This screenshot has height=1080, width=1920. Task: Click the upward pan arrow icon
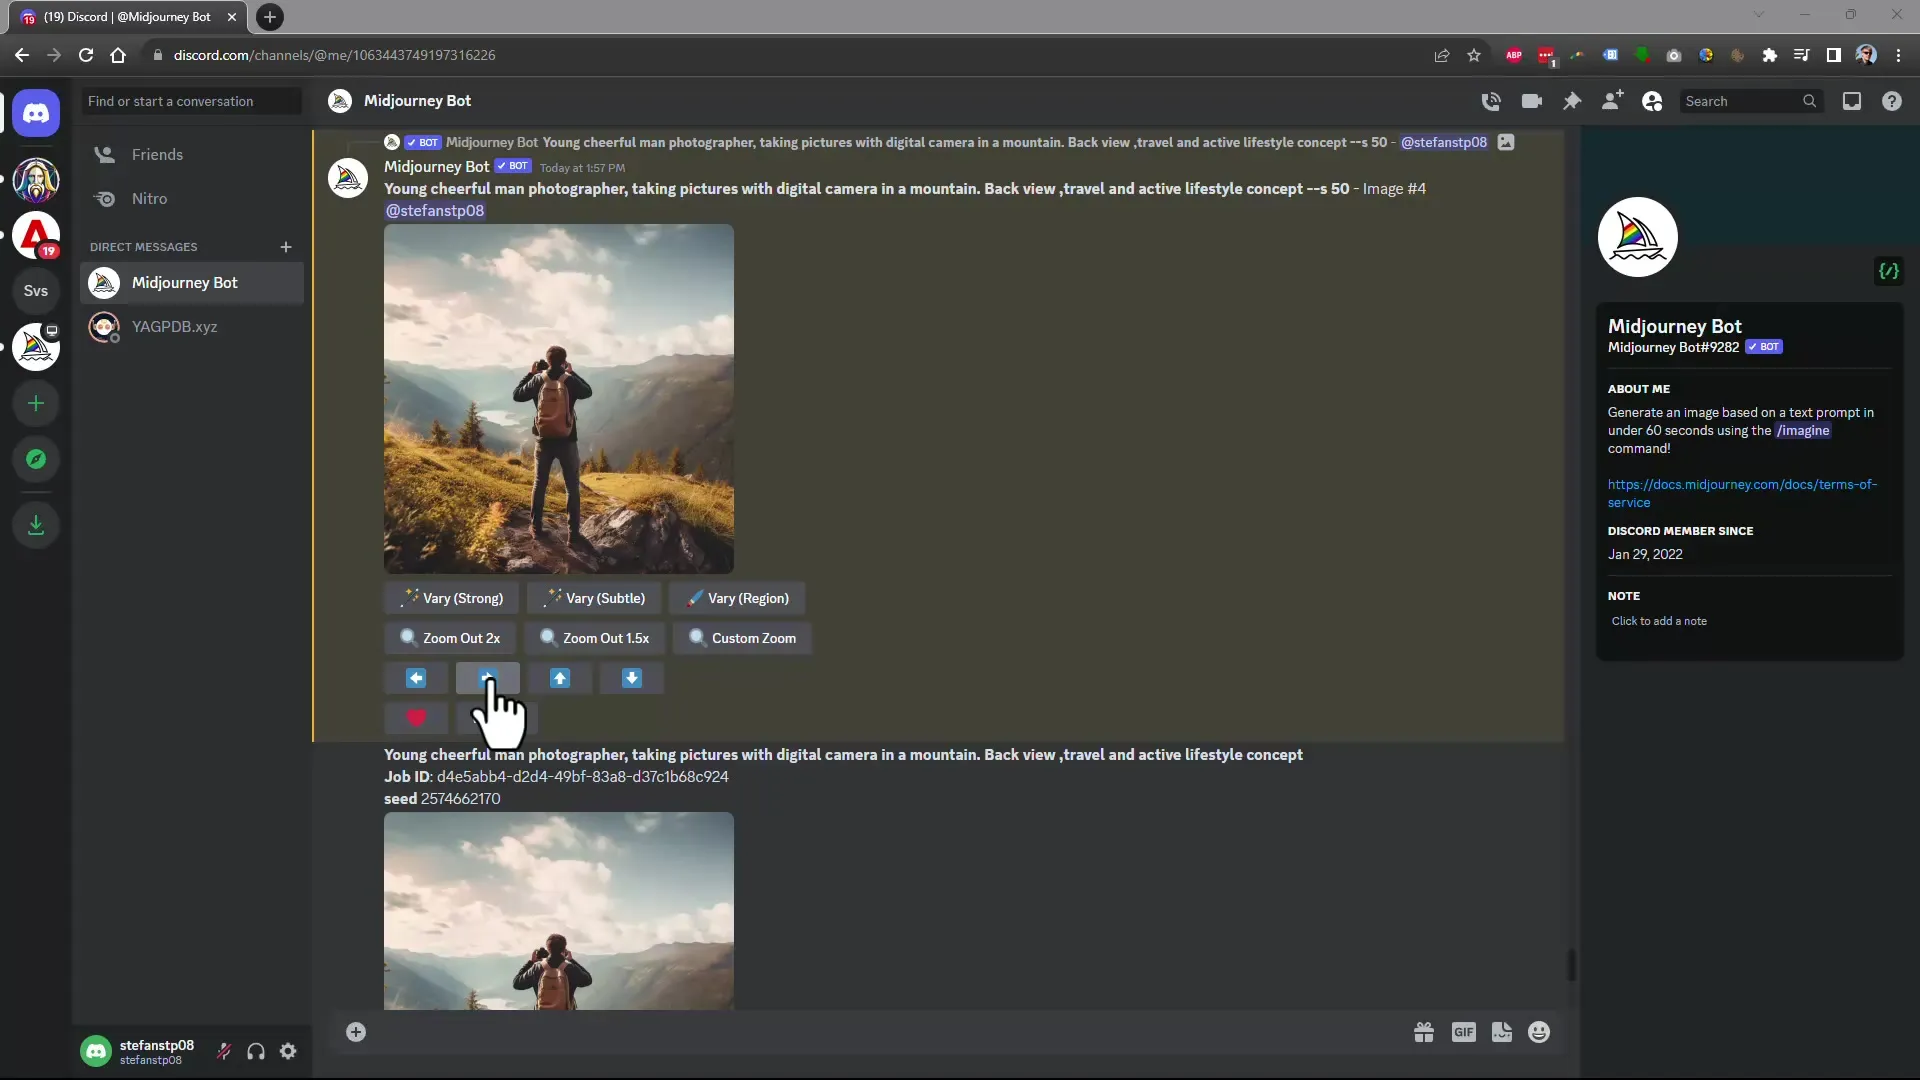pyautogui.click(x=559, y=678)
